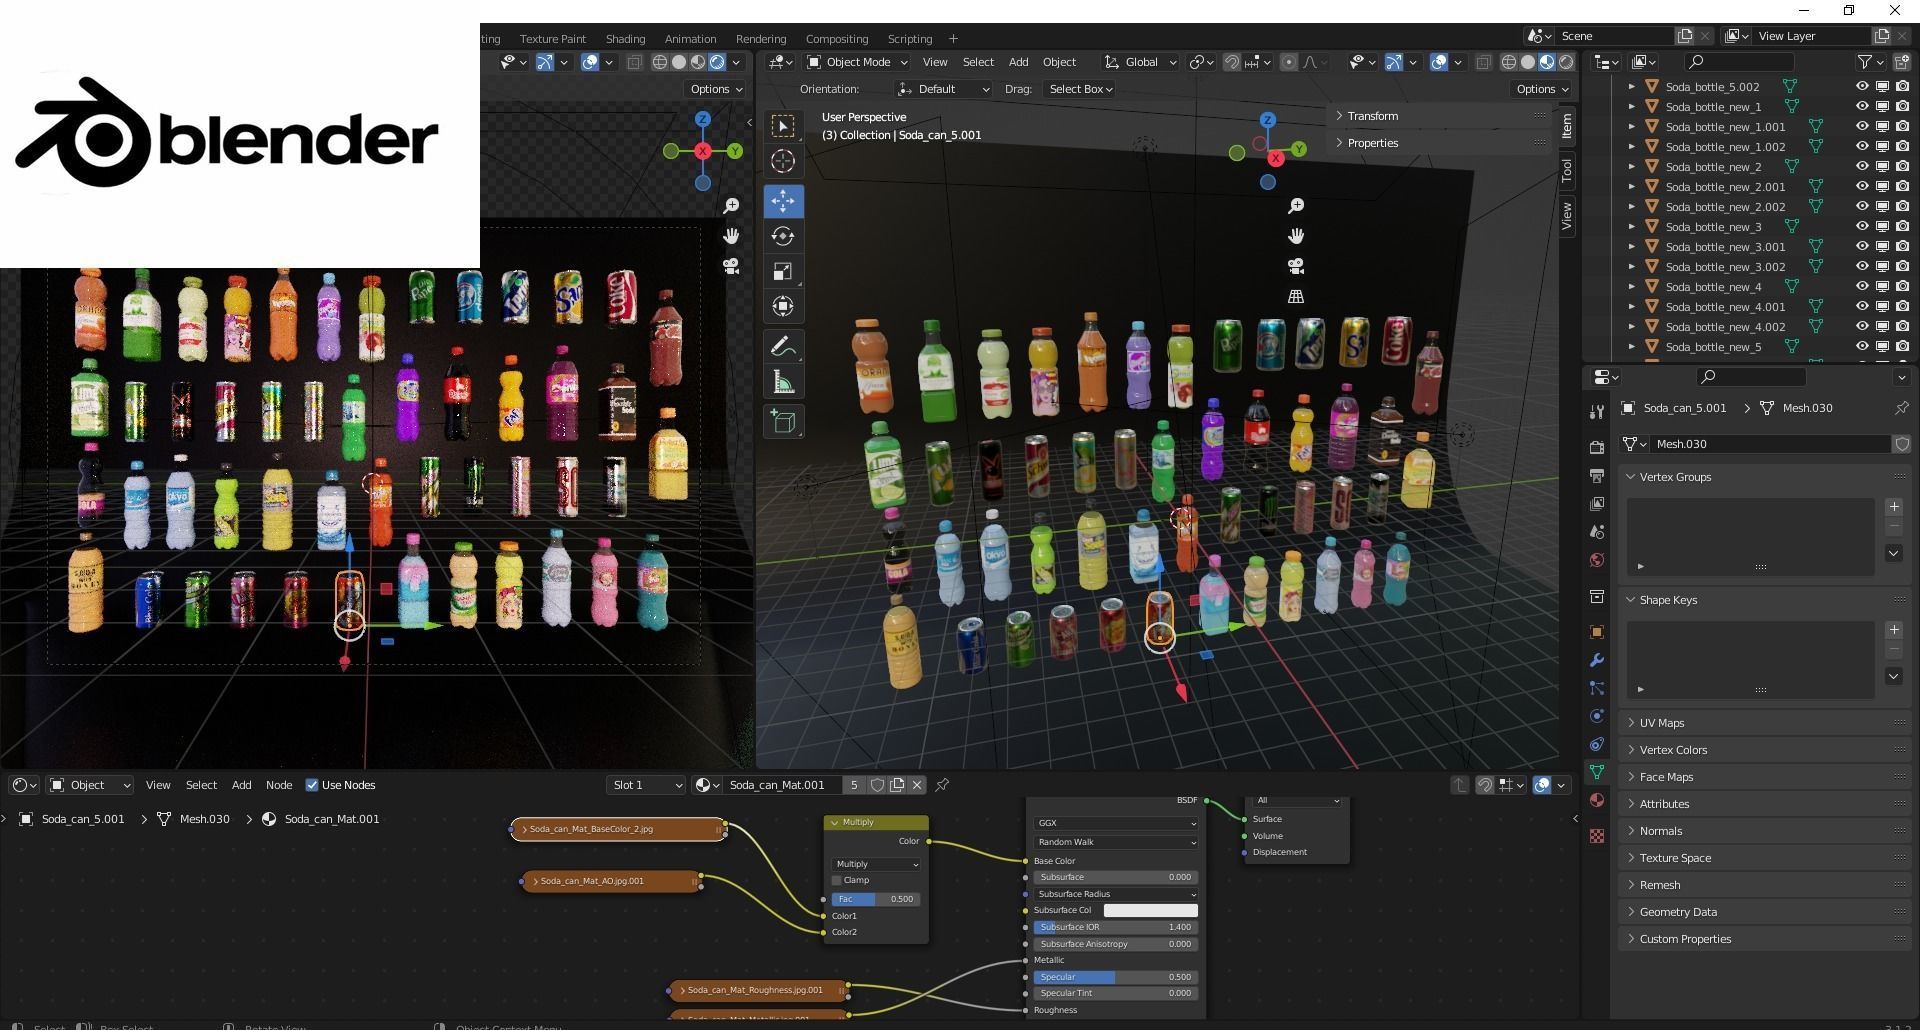Open the Particles properties tab

(1596, 688)
